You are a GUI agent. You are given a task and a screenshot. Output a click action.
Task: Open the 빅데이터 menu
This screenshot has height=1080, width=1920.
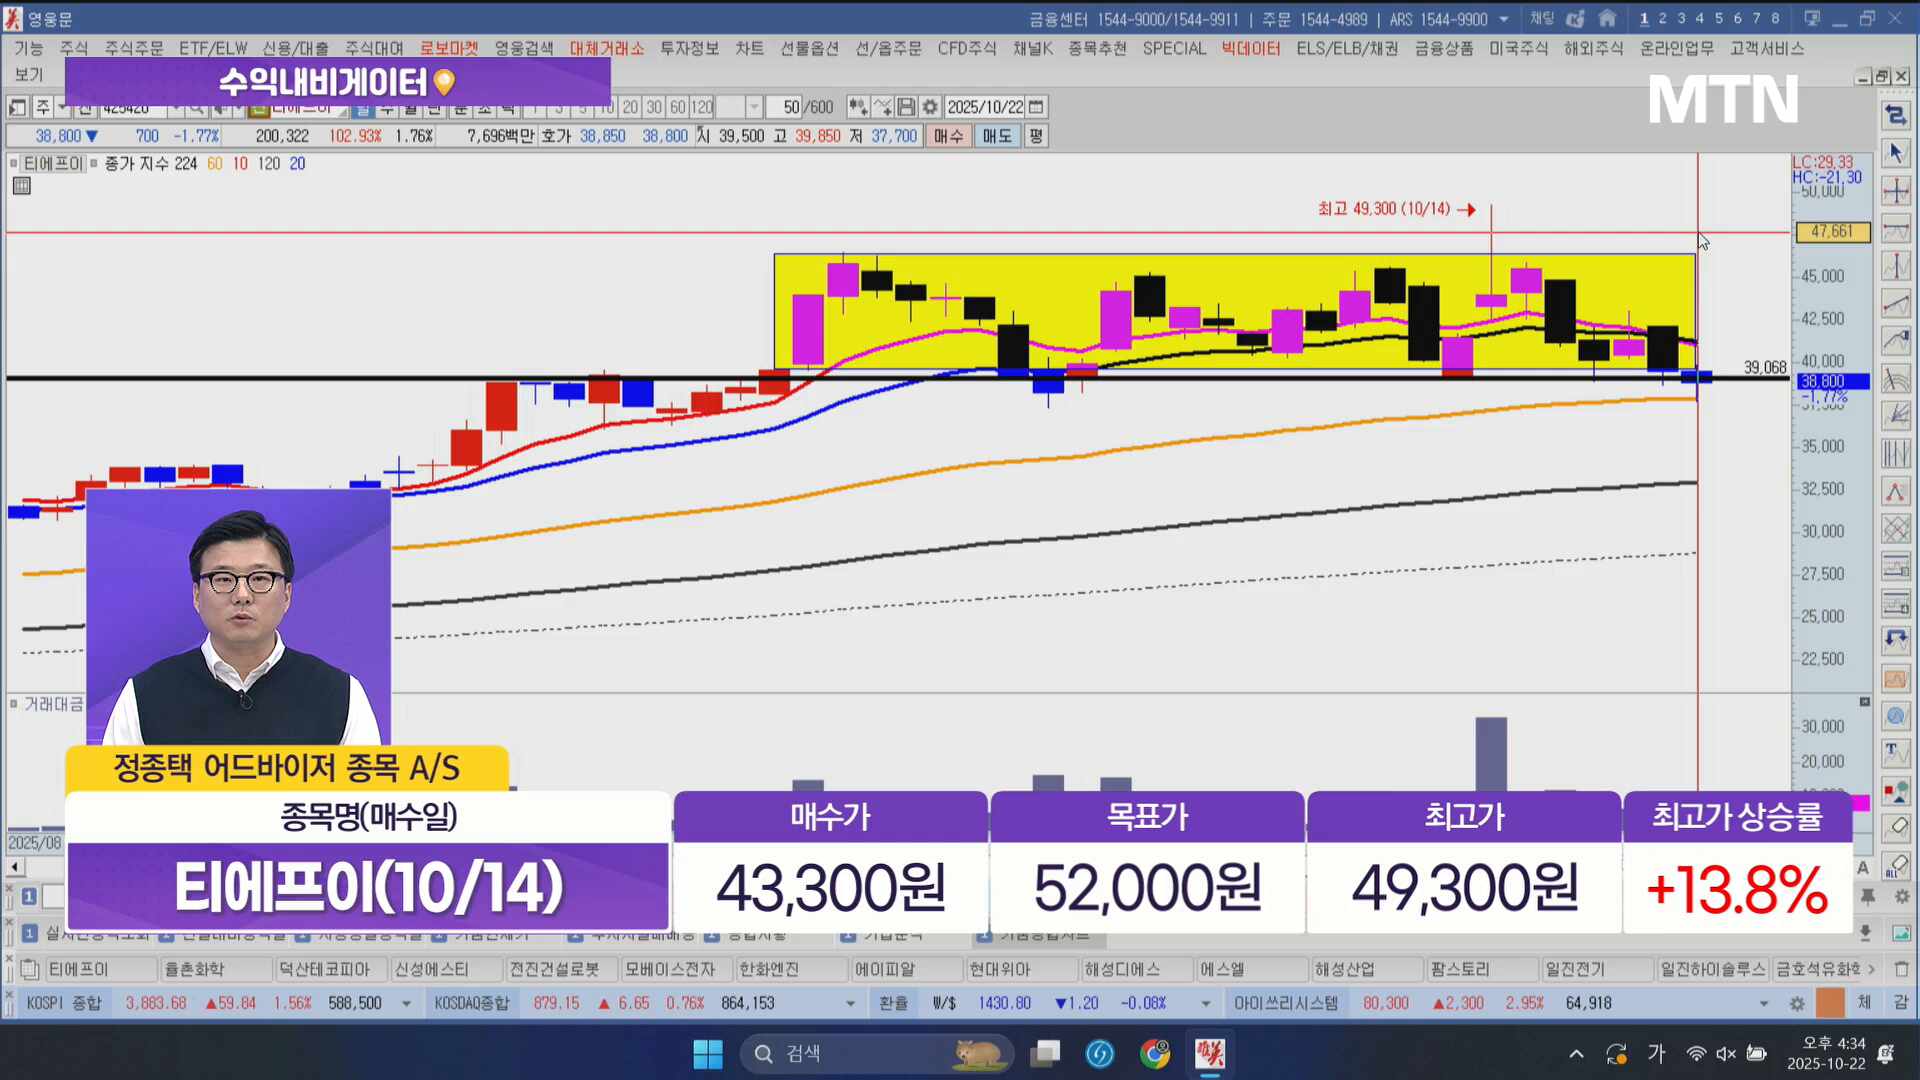[1250, 48]
